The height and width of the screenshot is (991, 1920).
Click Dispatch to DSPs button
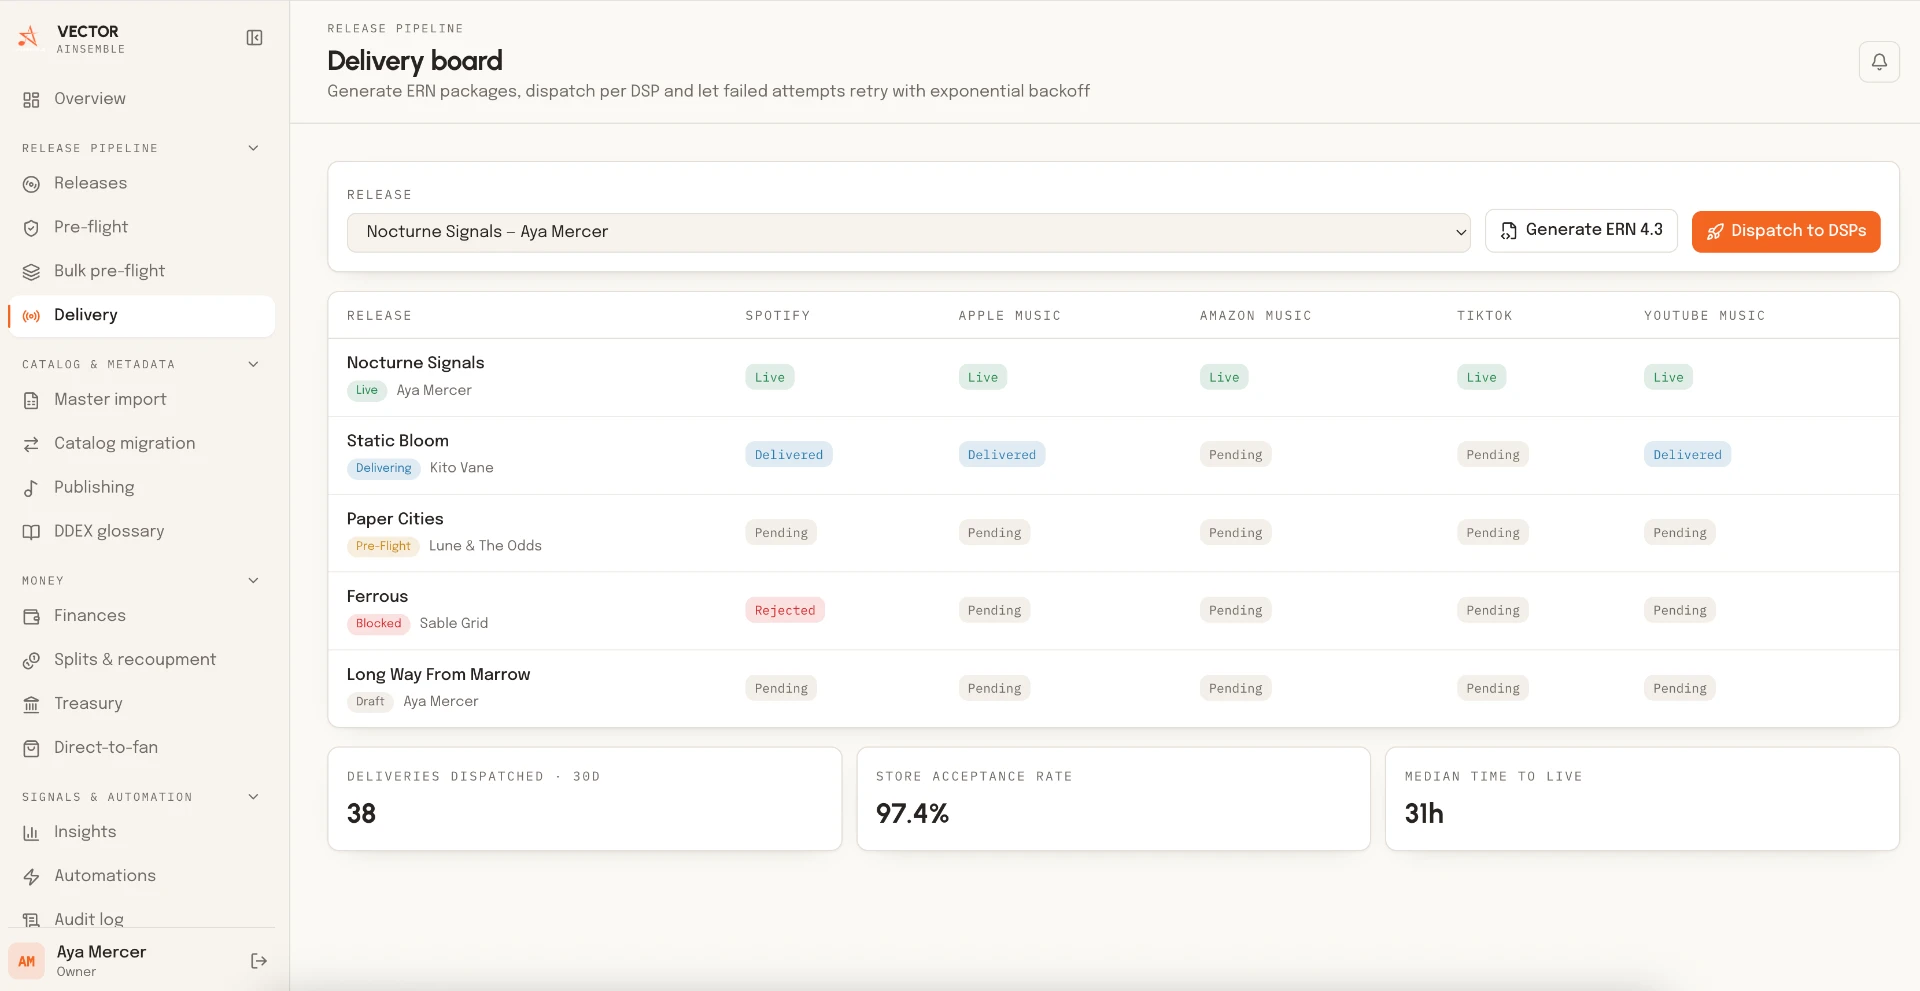(1786, 231)
